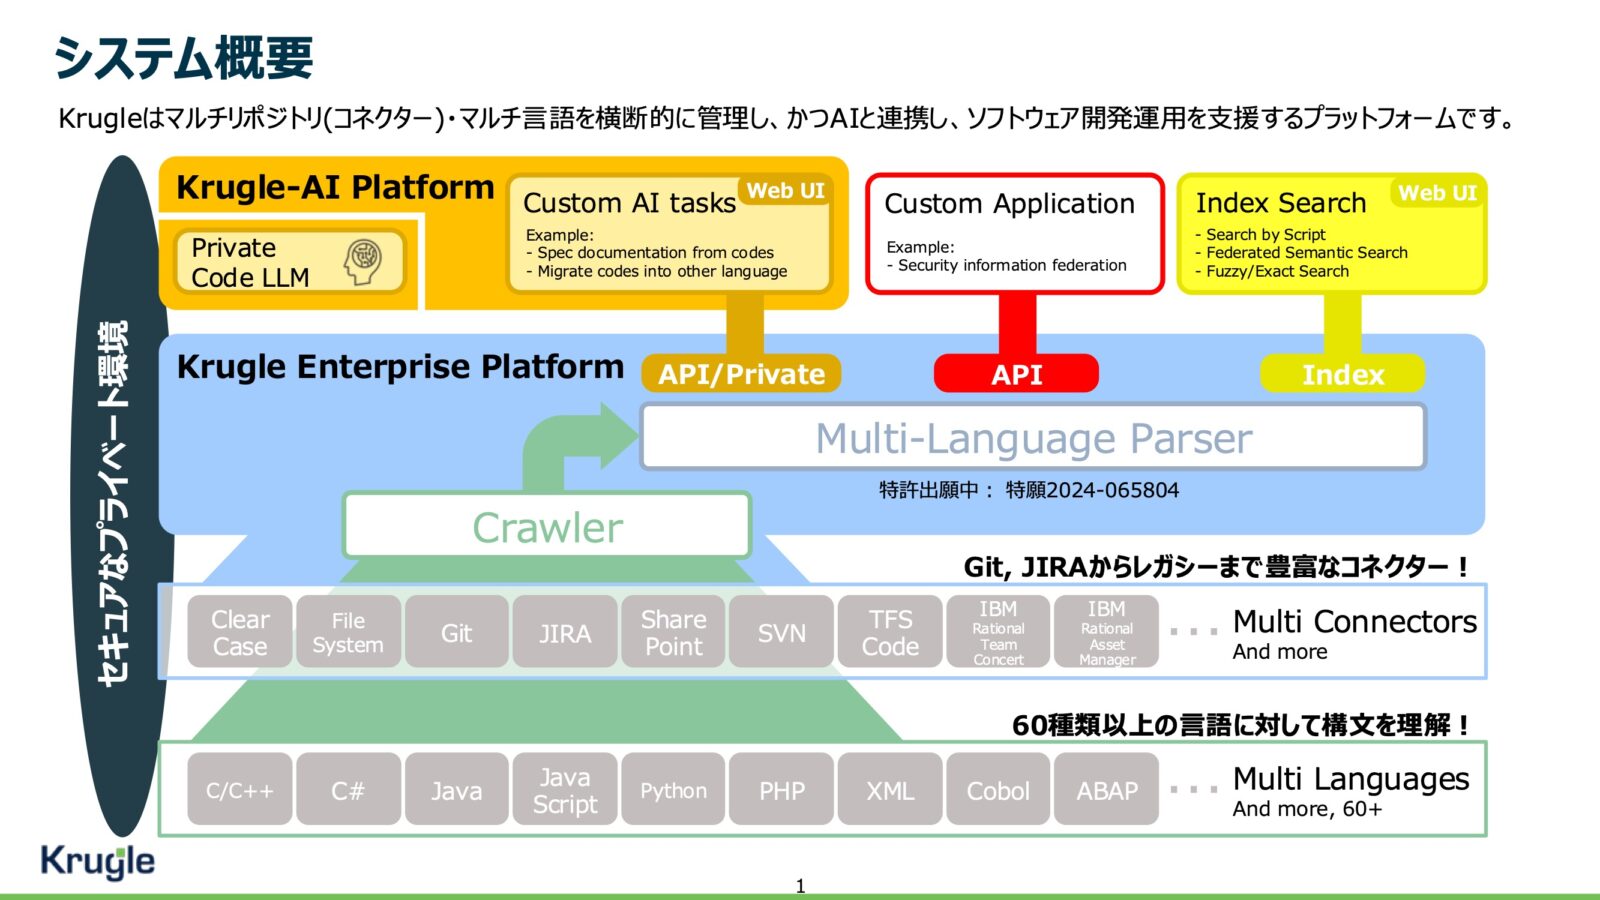This screenshot has width=1600, height=900.
Task: Click the システム概要 slide title
Action: tap(184, 57)
